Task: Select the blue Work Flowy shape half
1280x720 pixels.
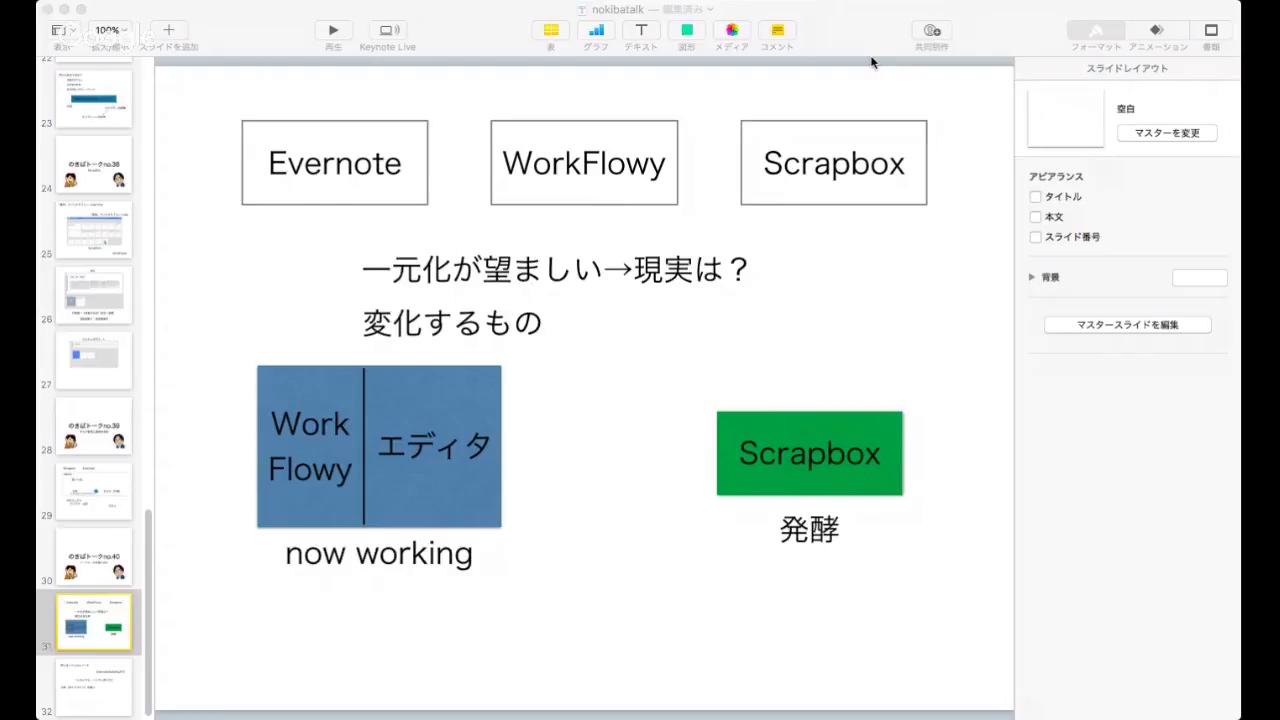Action: coord(310,446)
